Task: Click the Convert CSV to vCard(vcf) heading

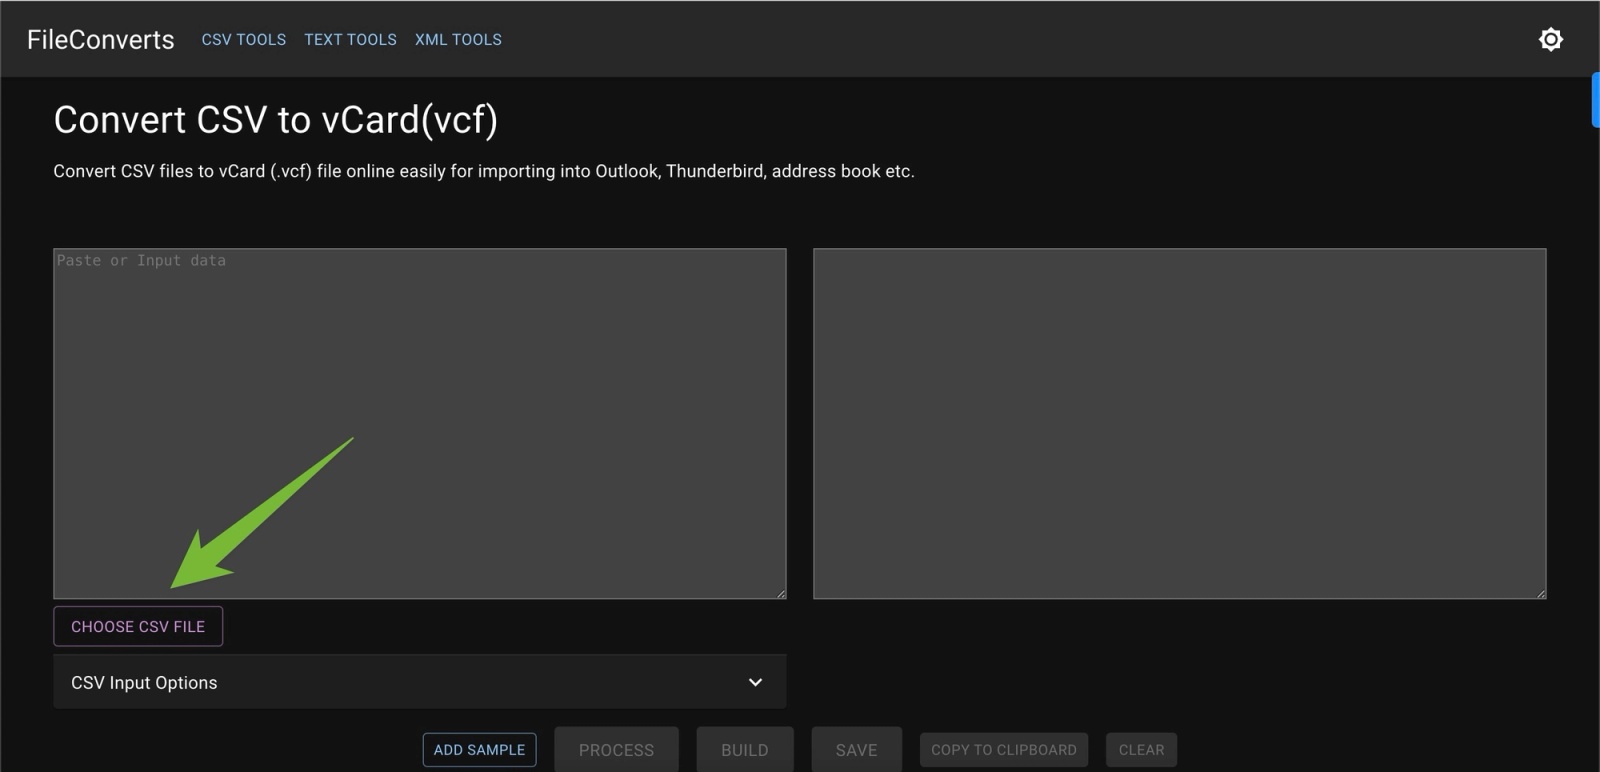Action: [275, 120]
